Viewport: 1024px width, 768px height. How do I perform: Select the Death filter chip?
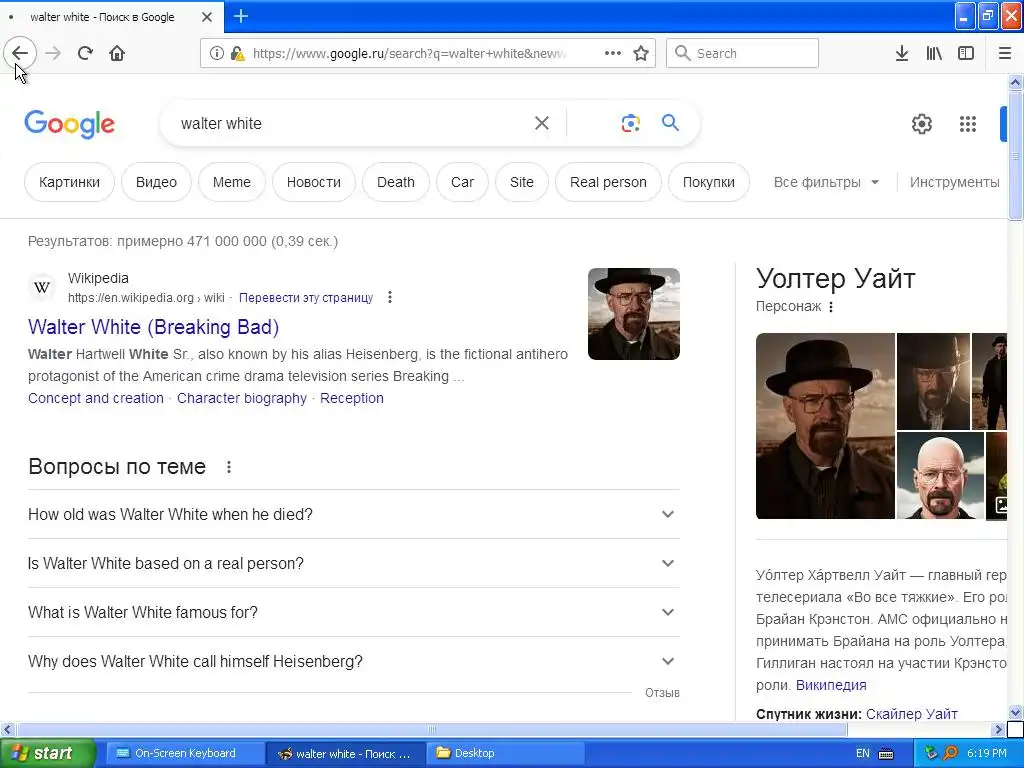(396, 182)
